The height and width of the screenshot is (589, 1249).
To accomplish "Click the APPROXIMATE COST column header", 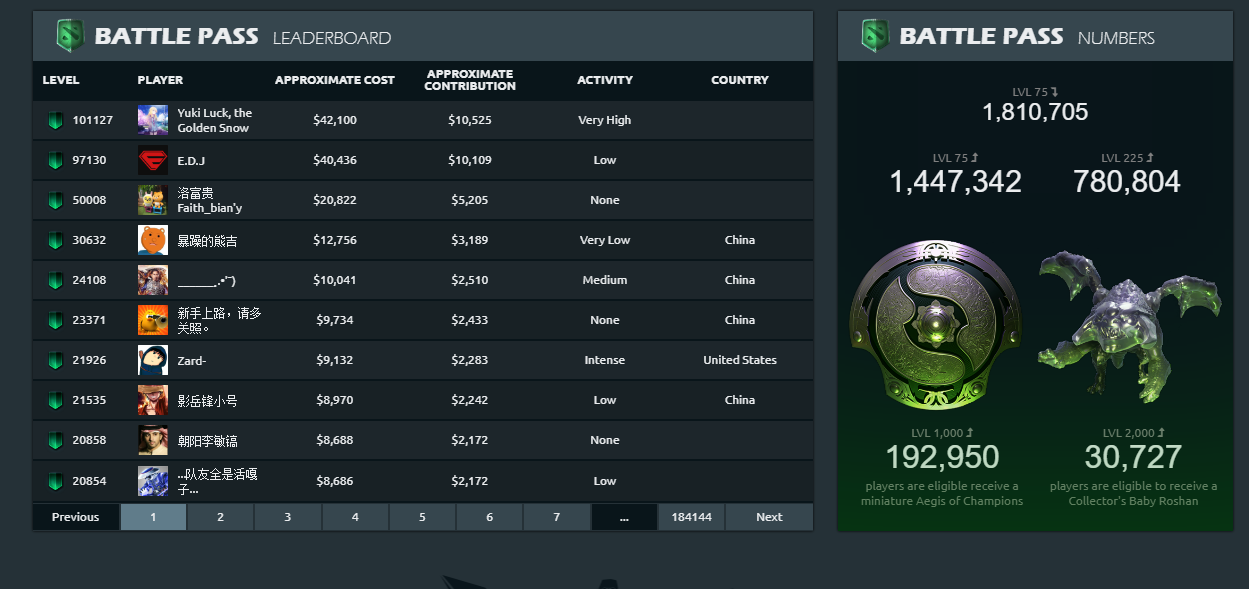I will point(335,80).
